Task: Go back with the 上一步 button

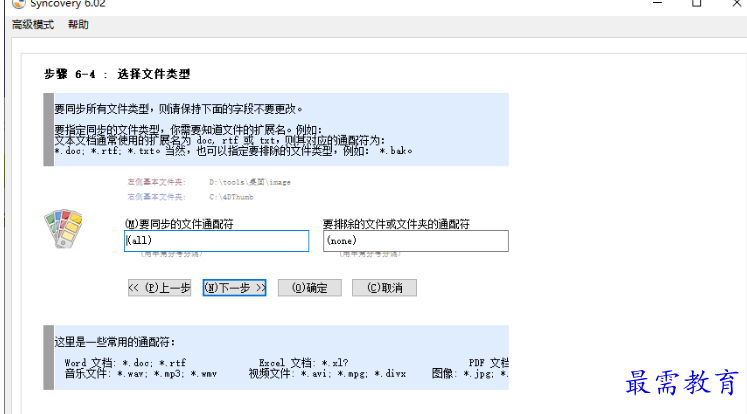Action: coord(160,288)
